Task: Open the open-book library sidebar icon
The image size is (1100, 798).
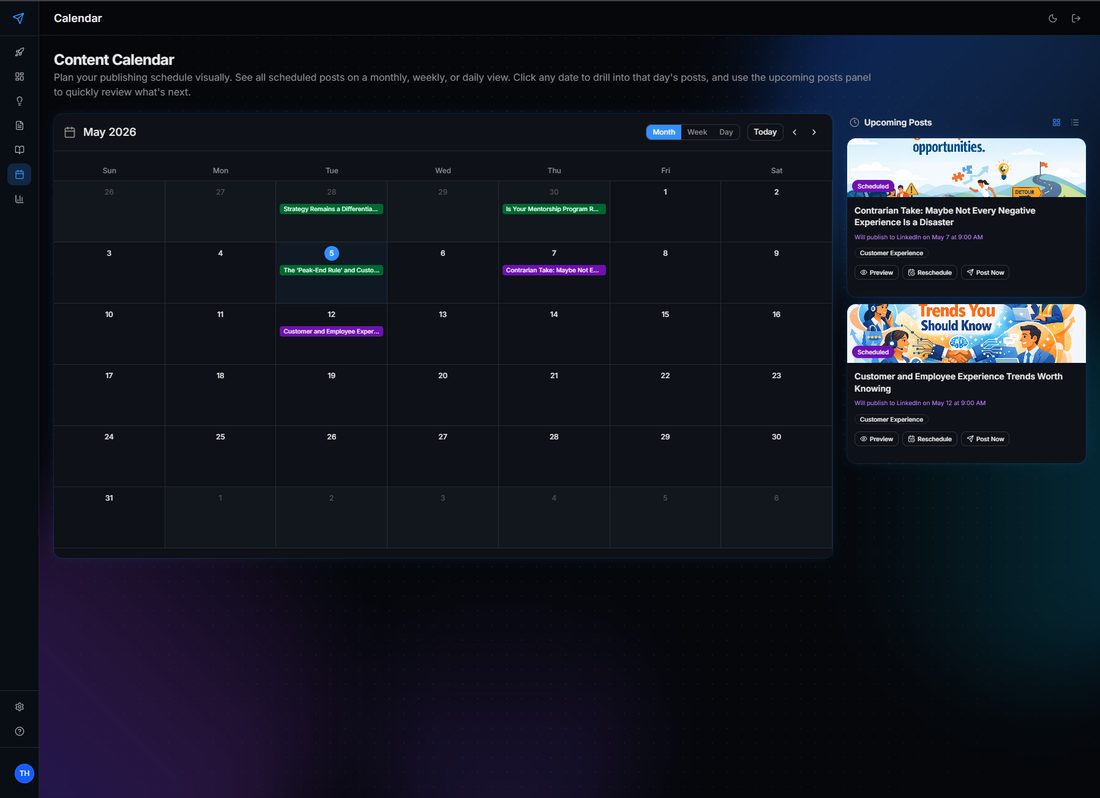Action: coord(20,150)
